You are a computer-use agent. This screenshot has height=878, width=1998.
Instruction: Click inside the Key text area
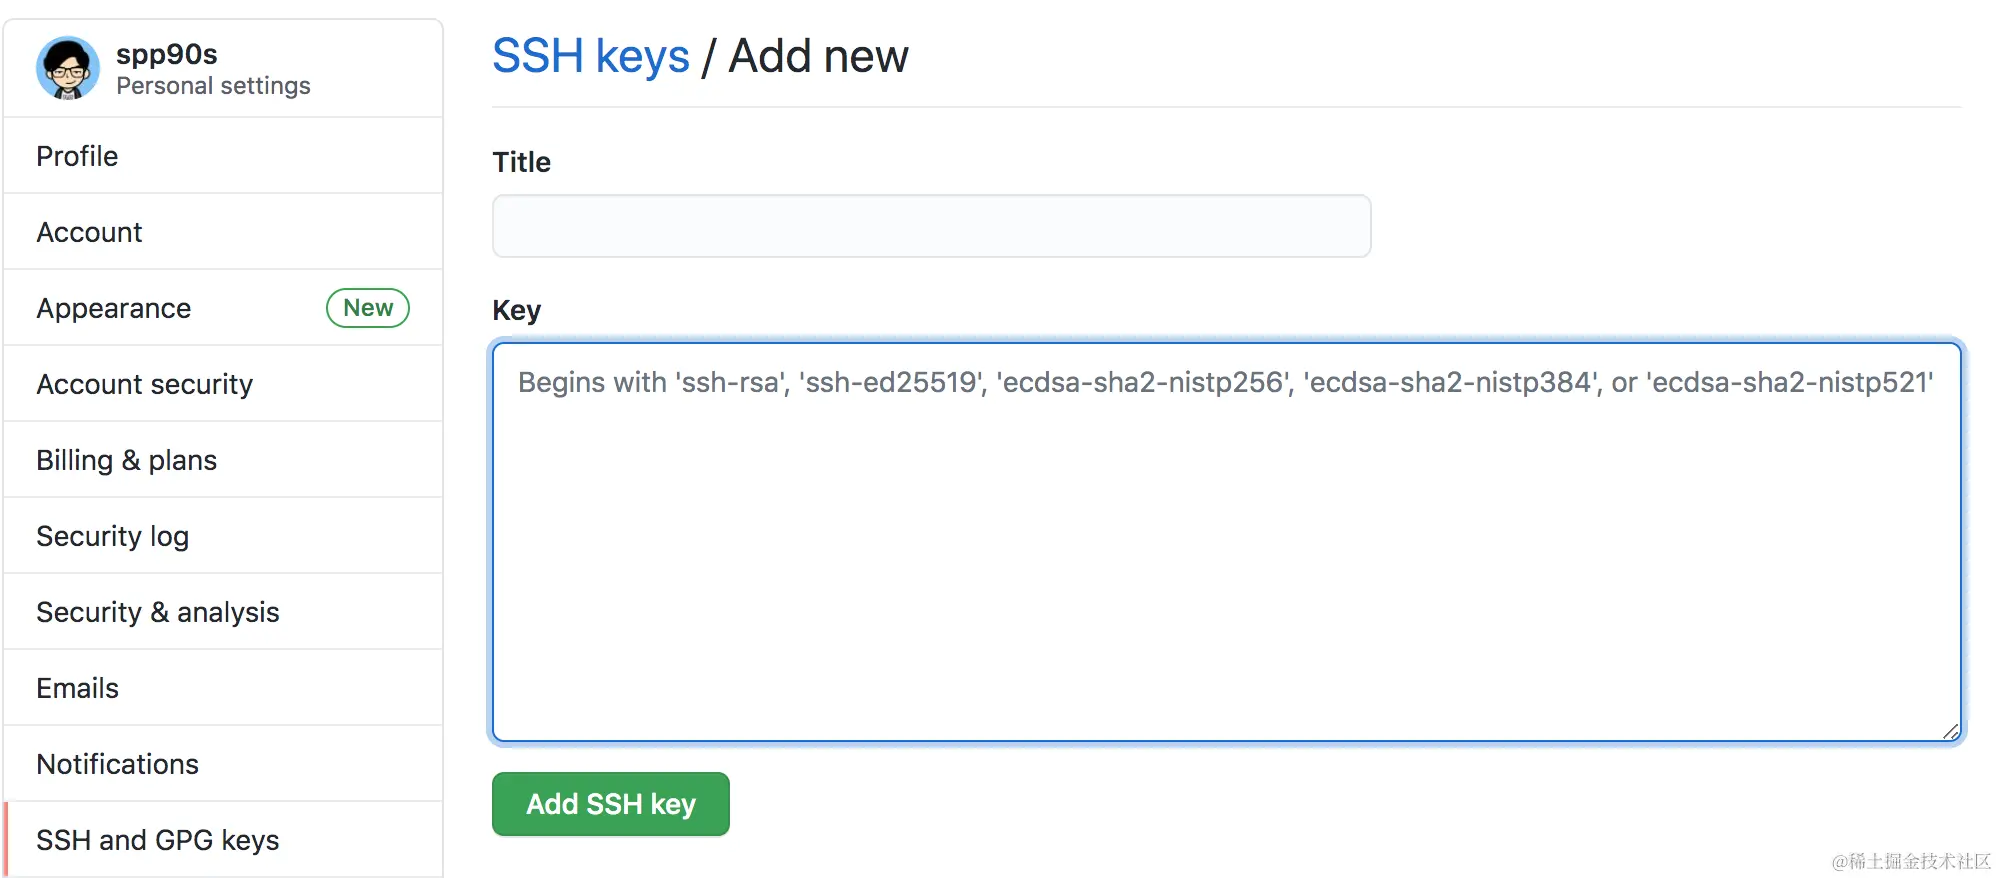[x=1227, y=542]
